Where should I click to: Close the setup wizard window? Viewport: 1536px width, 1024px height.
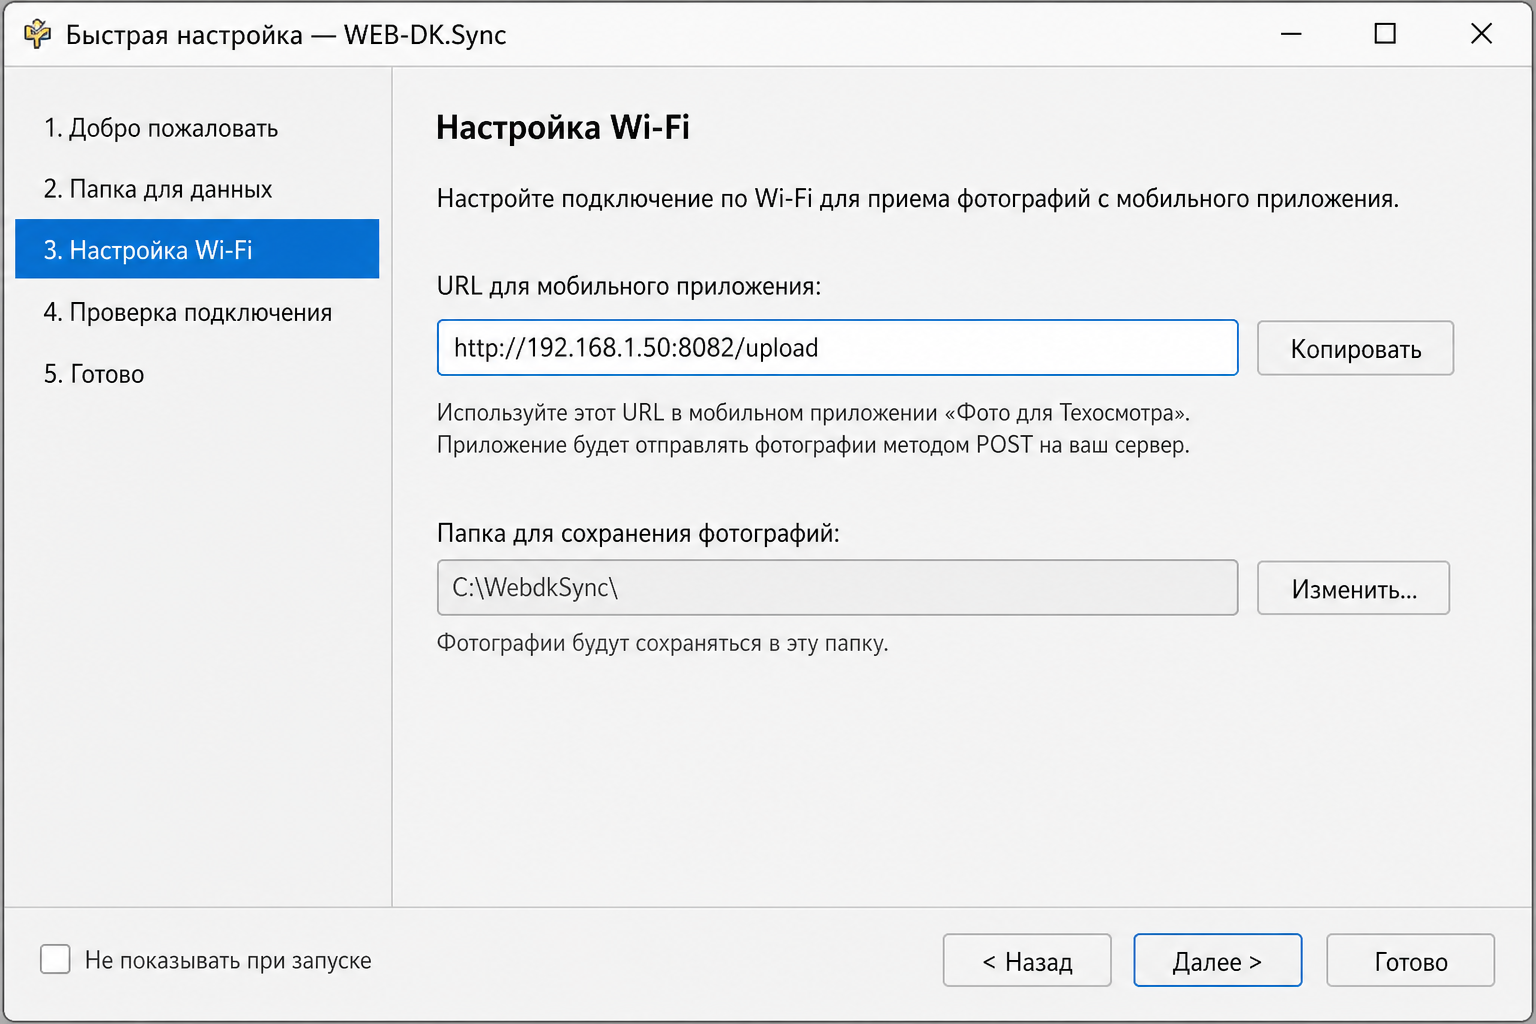[1481, 34]
